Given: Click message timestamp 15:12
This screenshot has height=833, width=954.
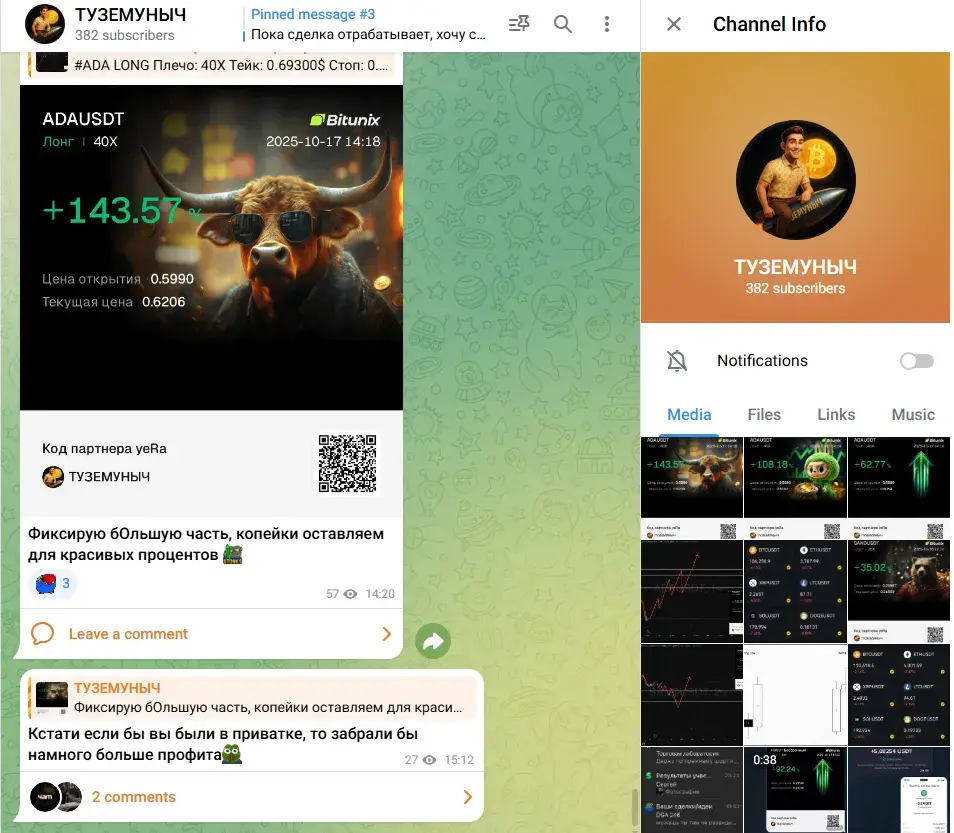Looking at the screenshot, I should coord(459,760).
